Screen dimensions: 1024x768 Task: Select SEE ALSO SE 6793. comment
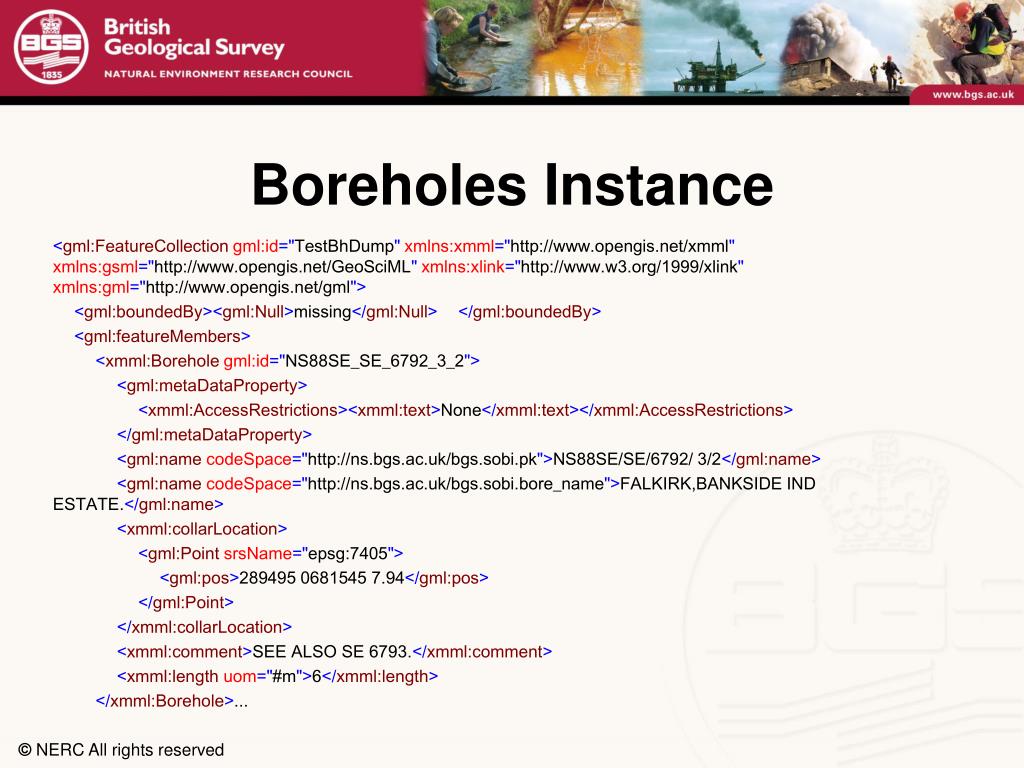pos(332,652)
